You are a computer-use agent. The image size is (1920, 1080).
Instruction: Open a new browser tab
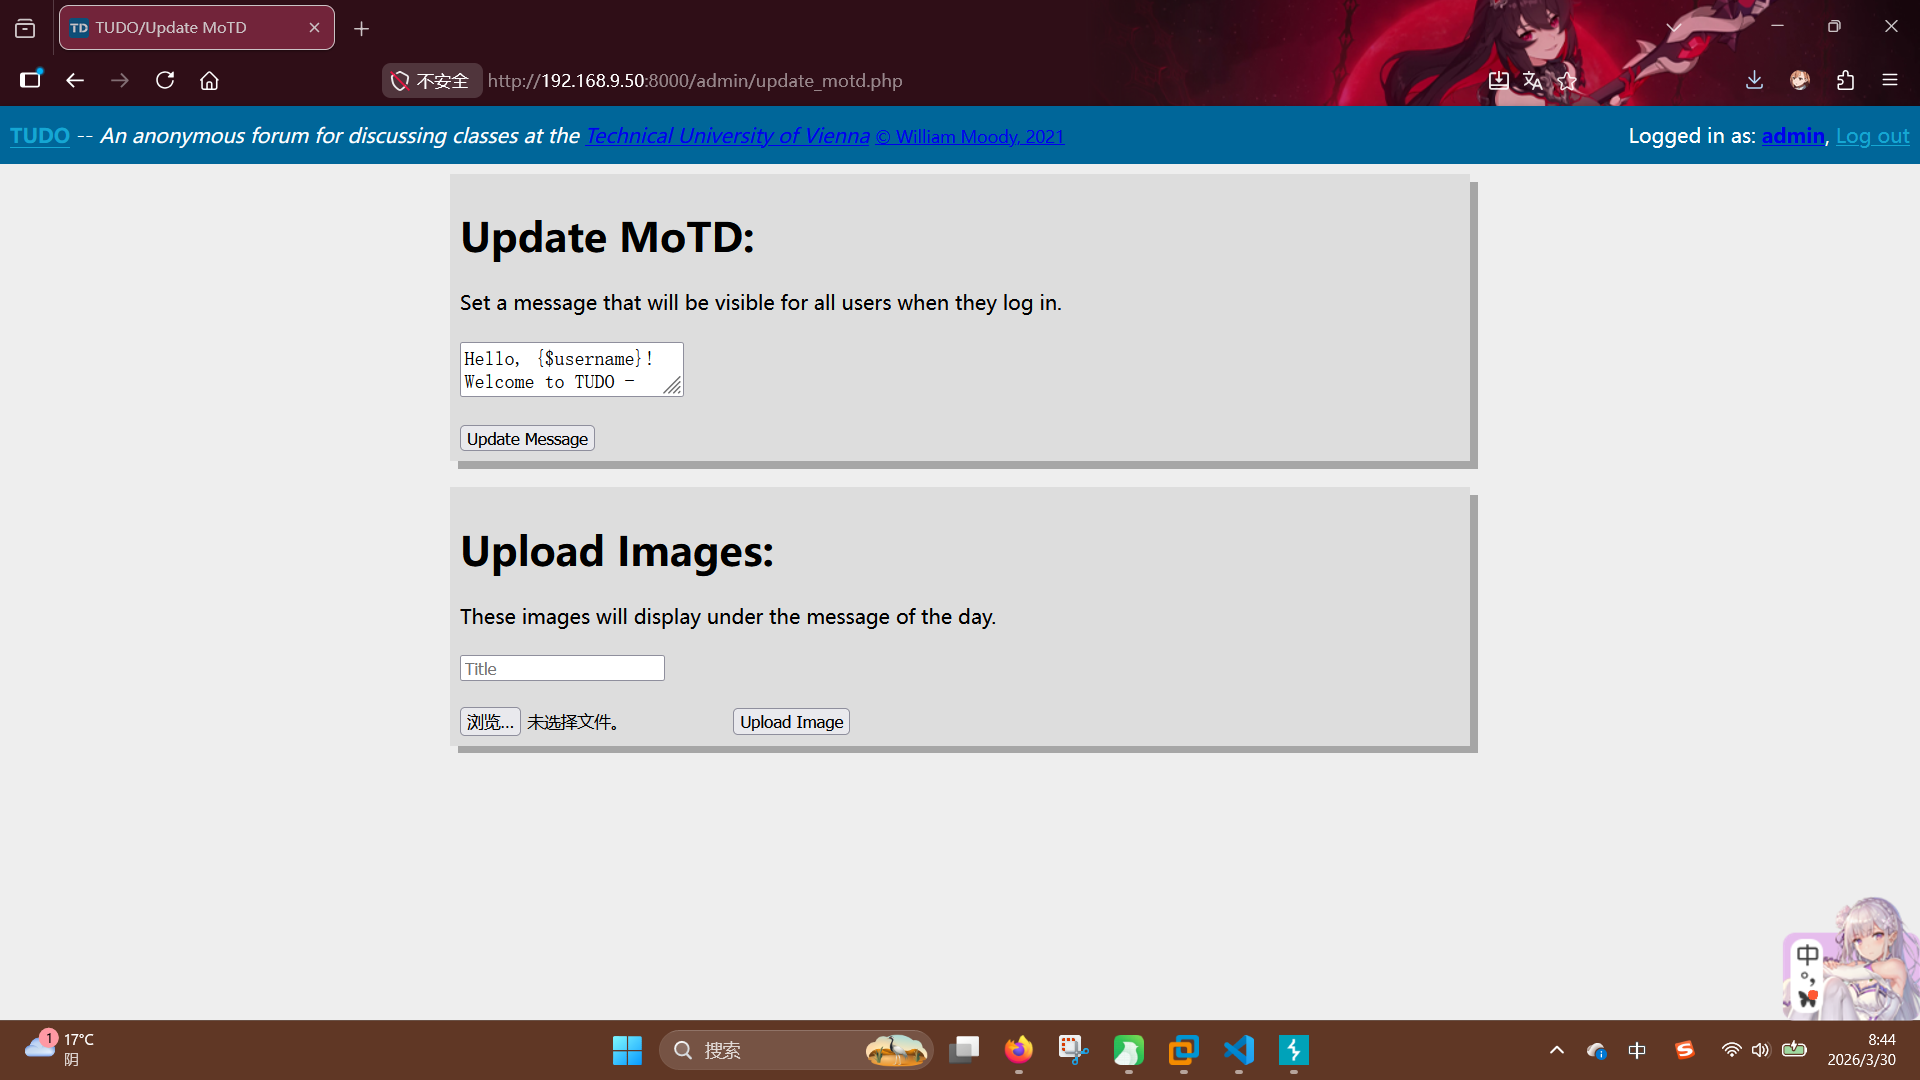(361, 29)
